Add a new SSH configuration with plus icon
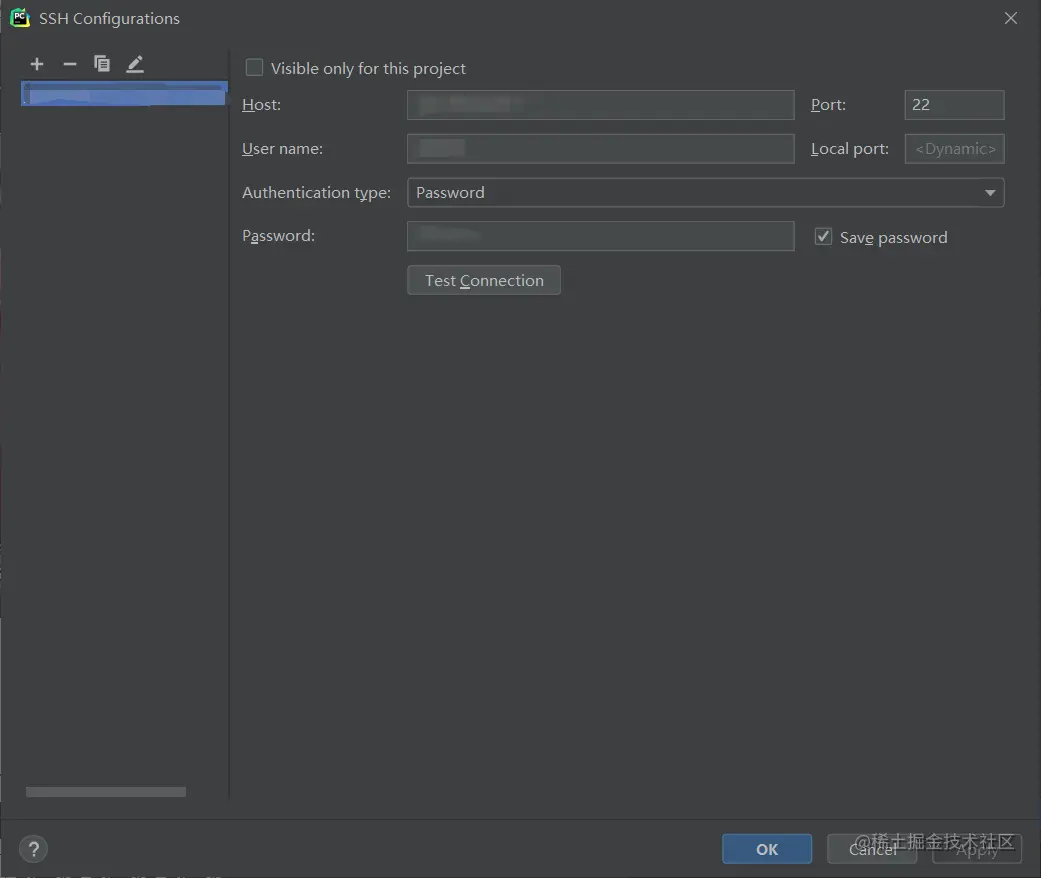The width and height of the screenshot is (1041, 878). tap(36, 63)
